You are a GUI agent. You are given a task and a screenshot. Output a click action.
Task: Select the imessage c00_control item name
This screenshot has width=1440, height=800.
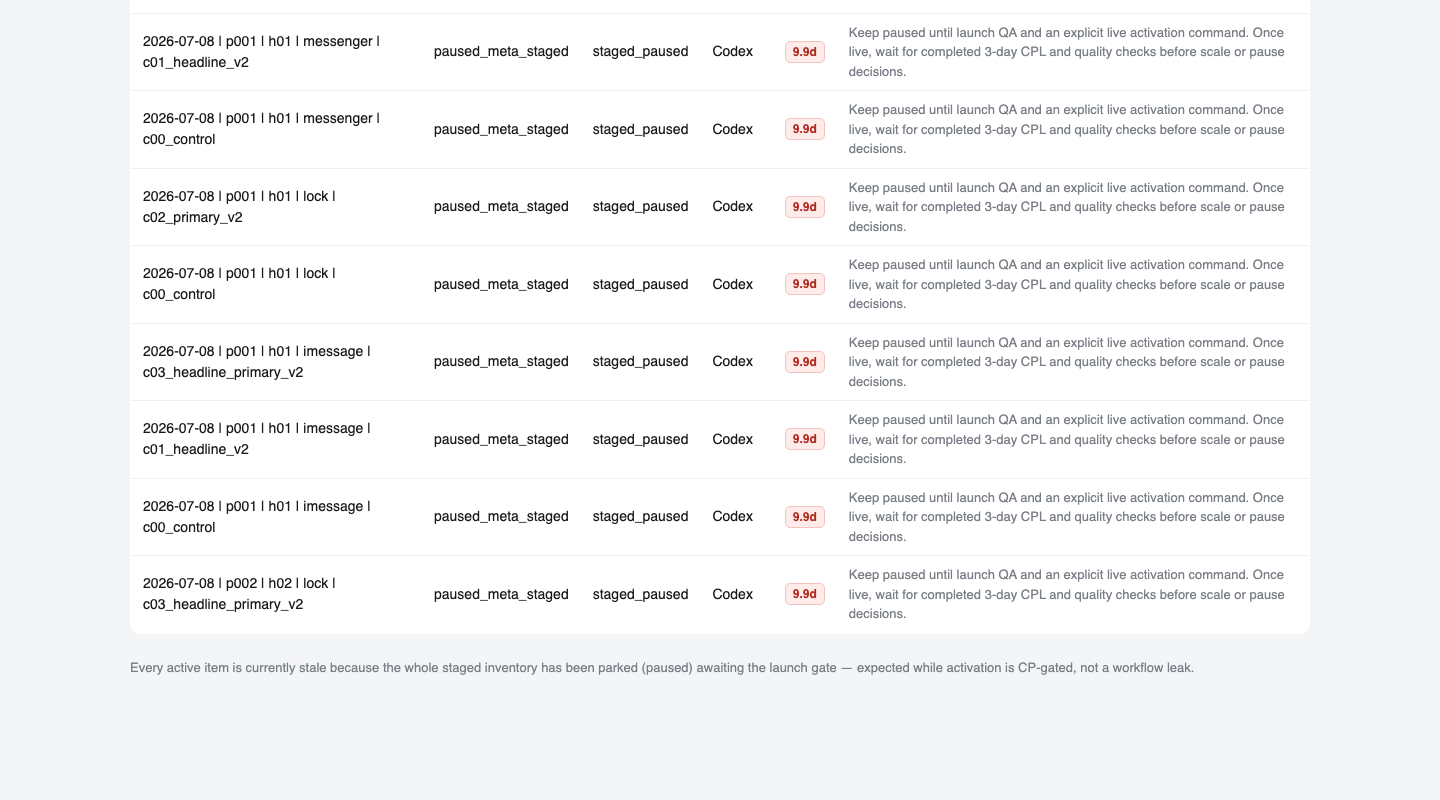(x=257, y=517)
